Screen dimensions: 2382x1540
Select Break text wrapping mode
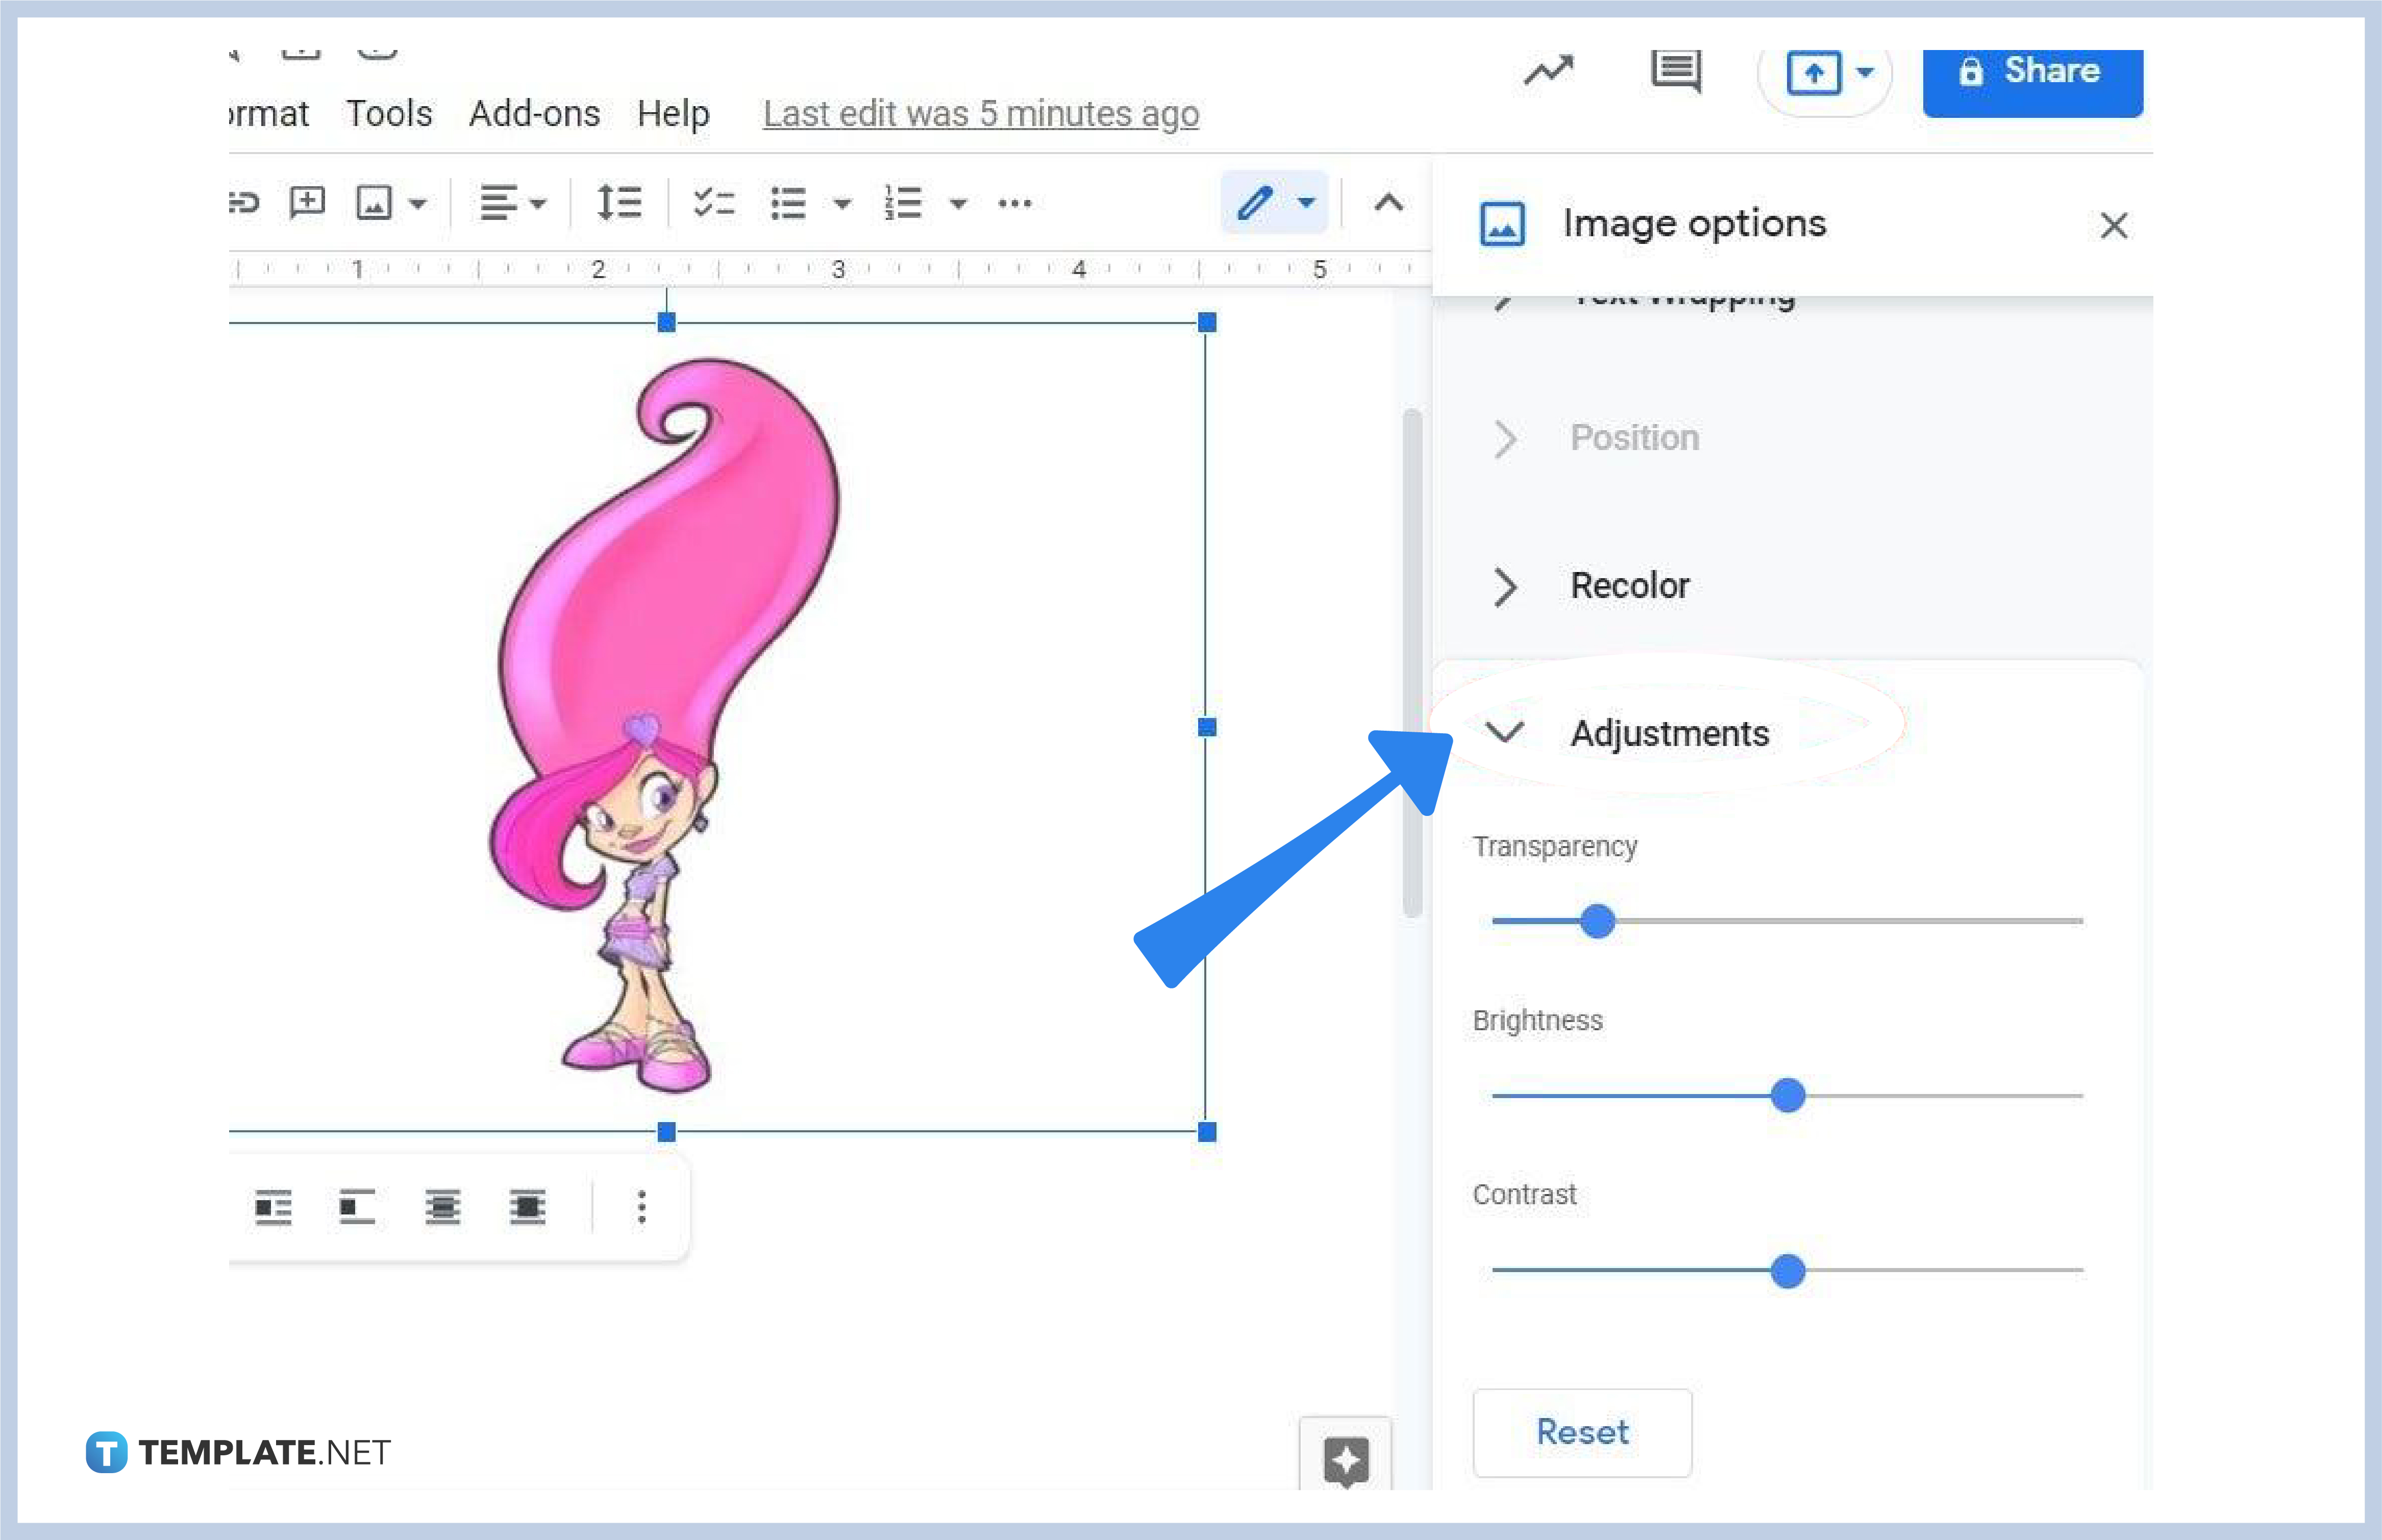pyautogui.click(x=442, y=1207)
